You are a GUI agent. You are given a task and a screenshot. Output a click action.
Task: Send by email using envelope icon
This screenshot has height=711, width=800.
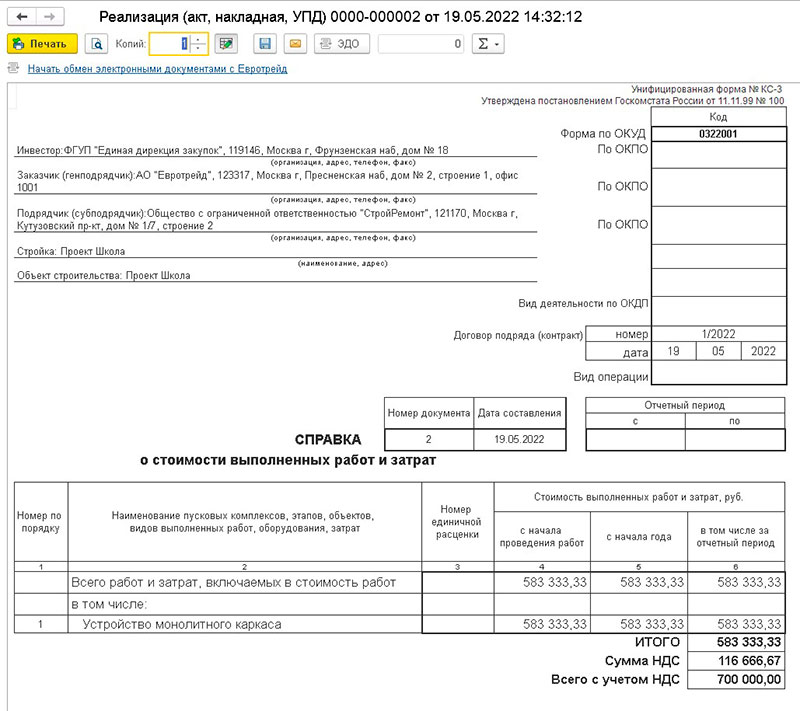[294, 44]
